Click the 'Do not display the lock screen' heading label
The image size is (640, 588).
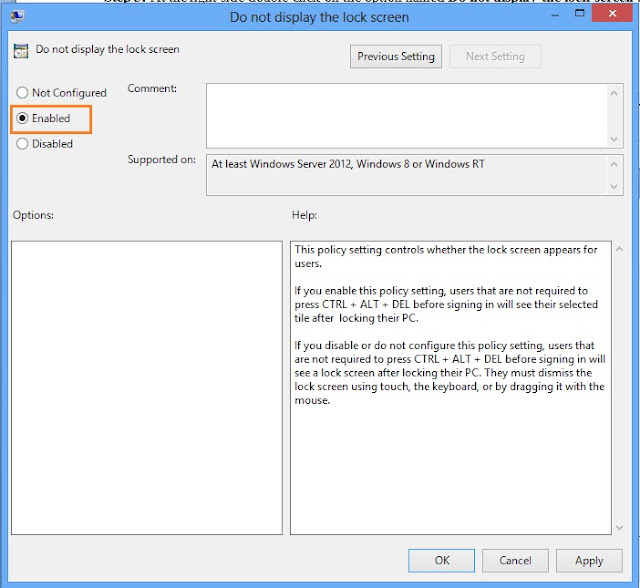point(107,49)
